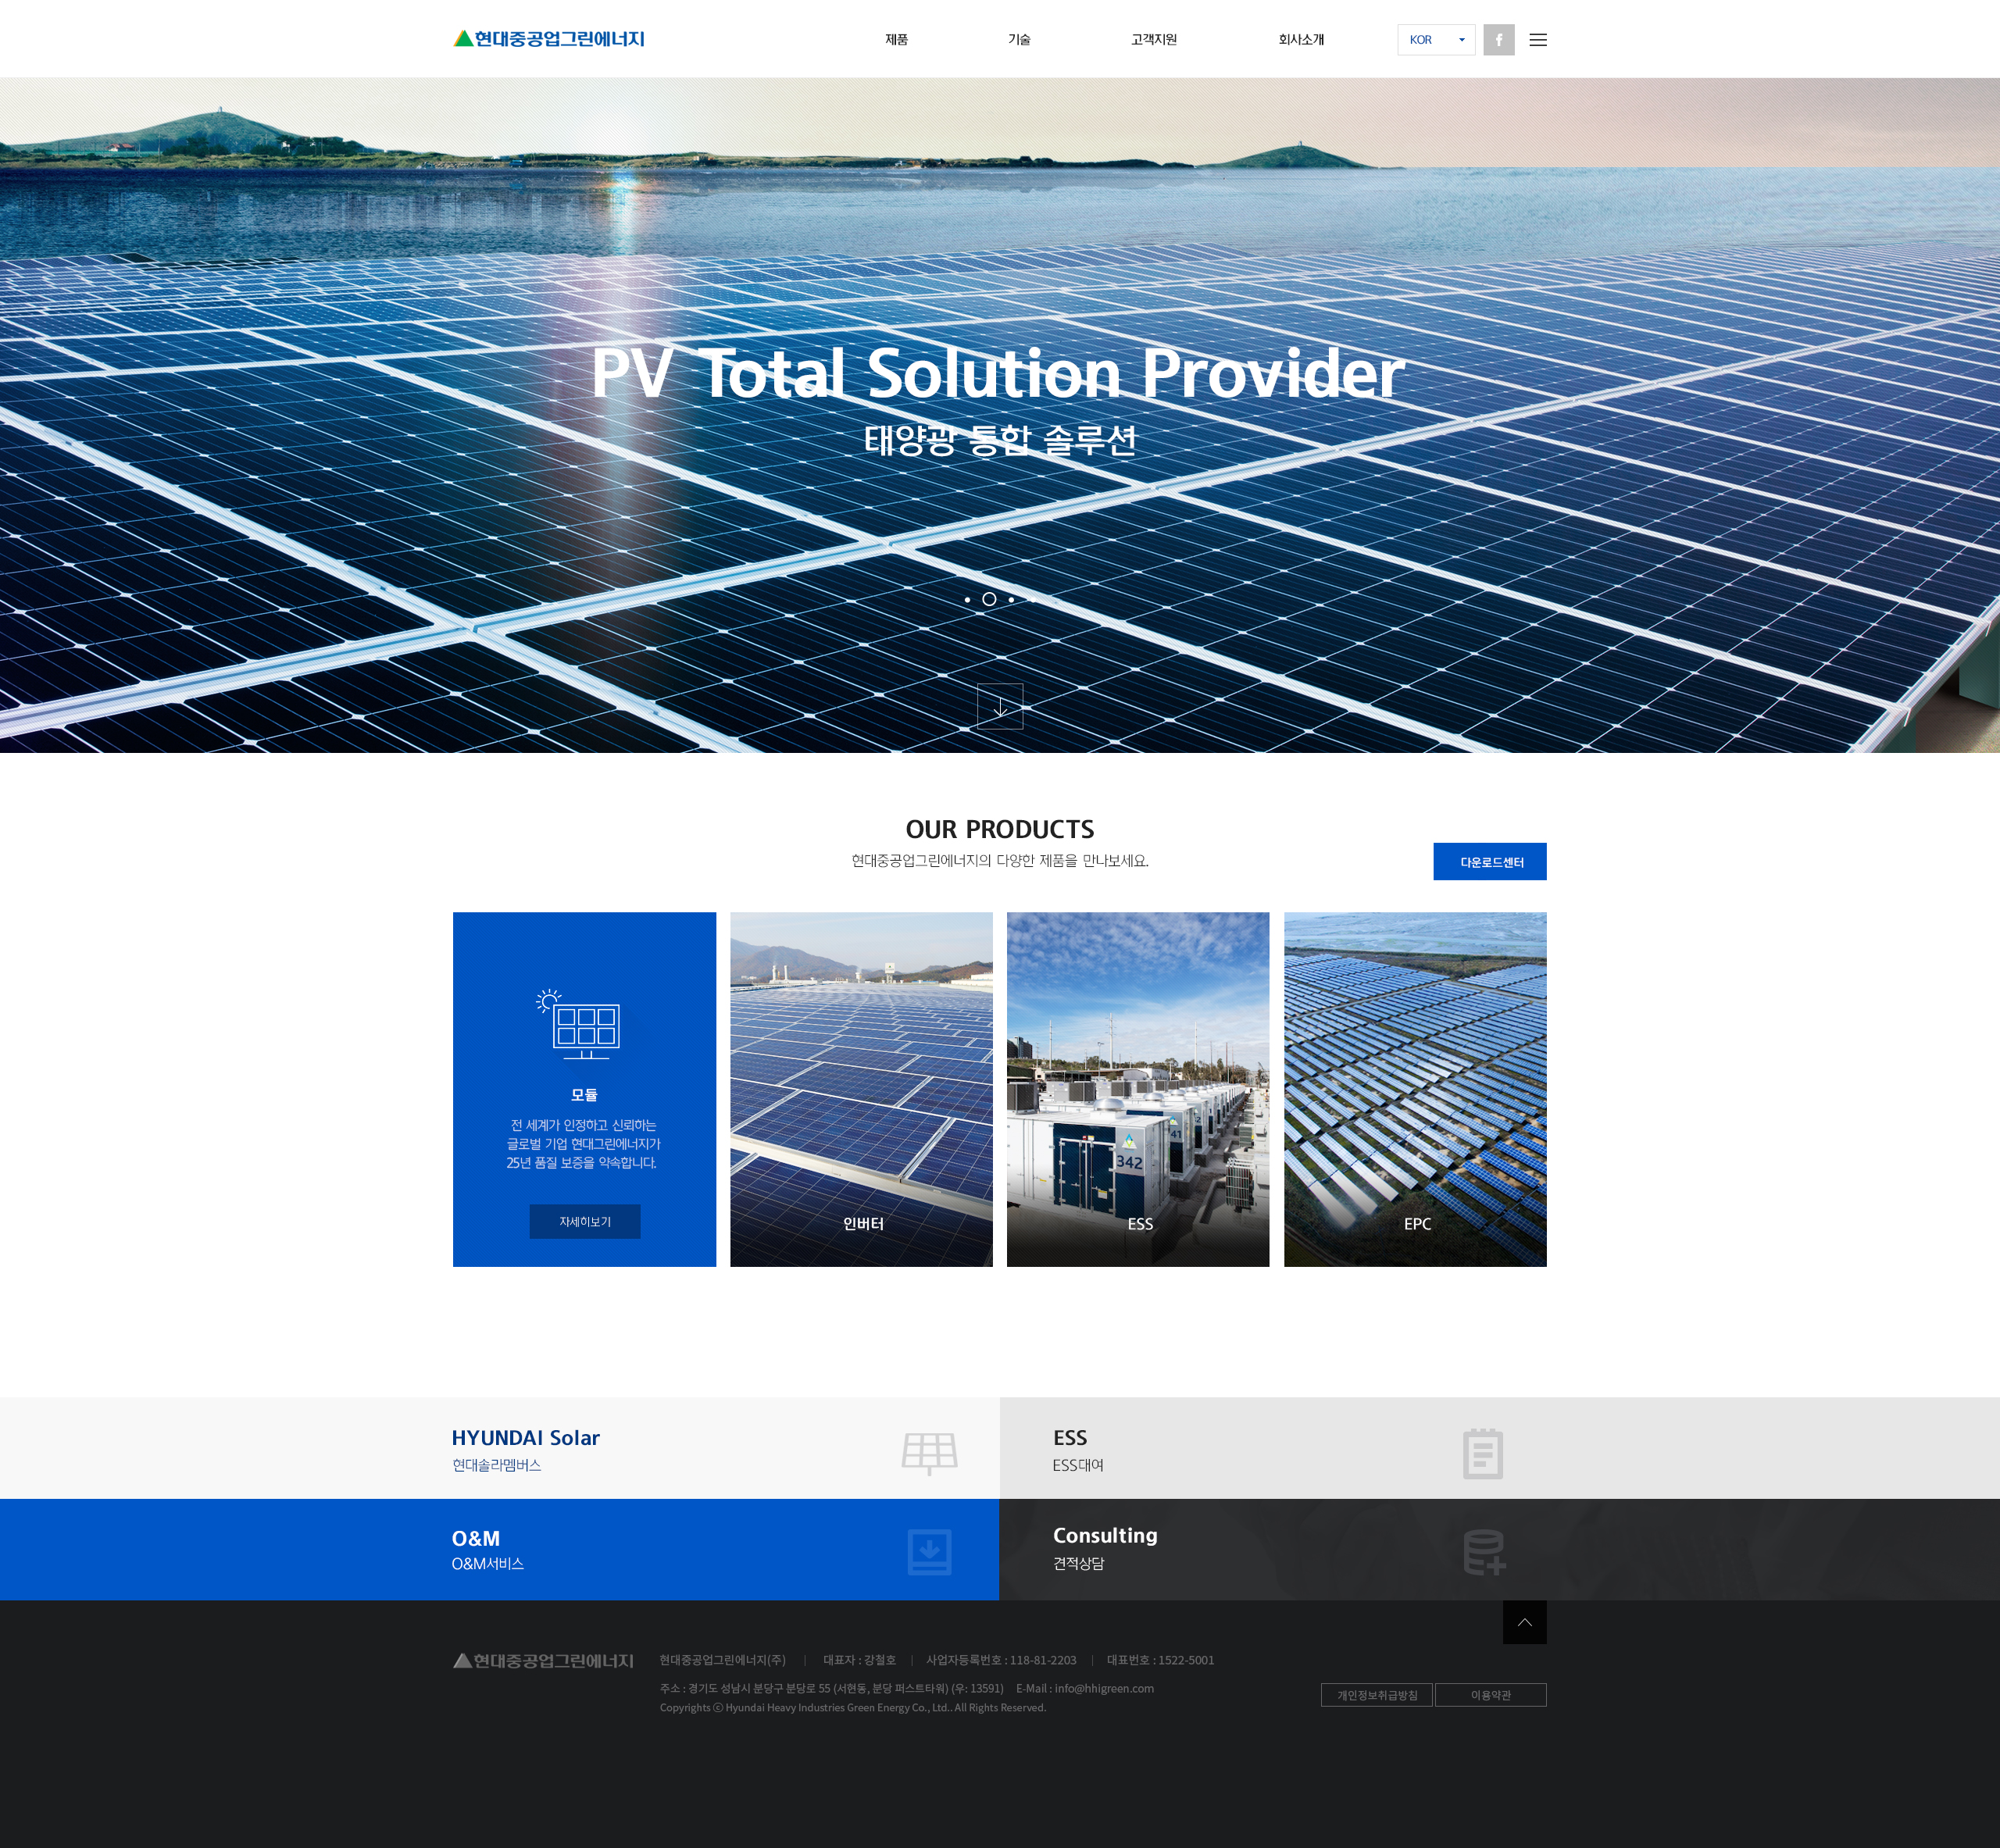Click the database-plus icon beside Consulting
2000x1848 pixels.
click(x=1484, y=1552)
